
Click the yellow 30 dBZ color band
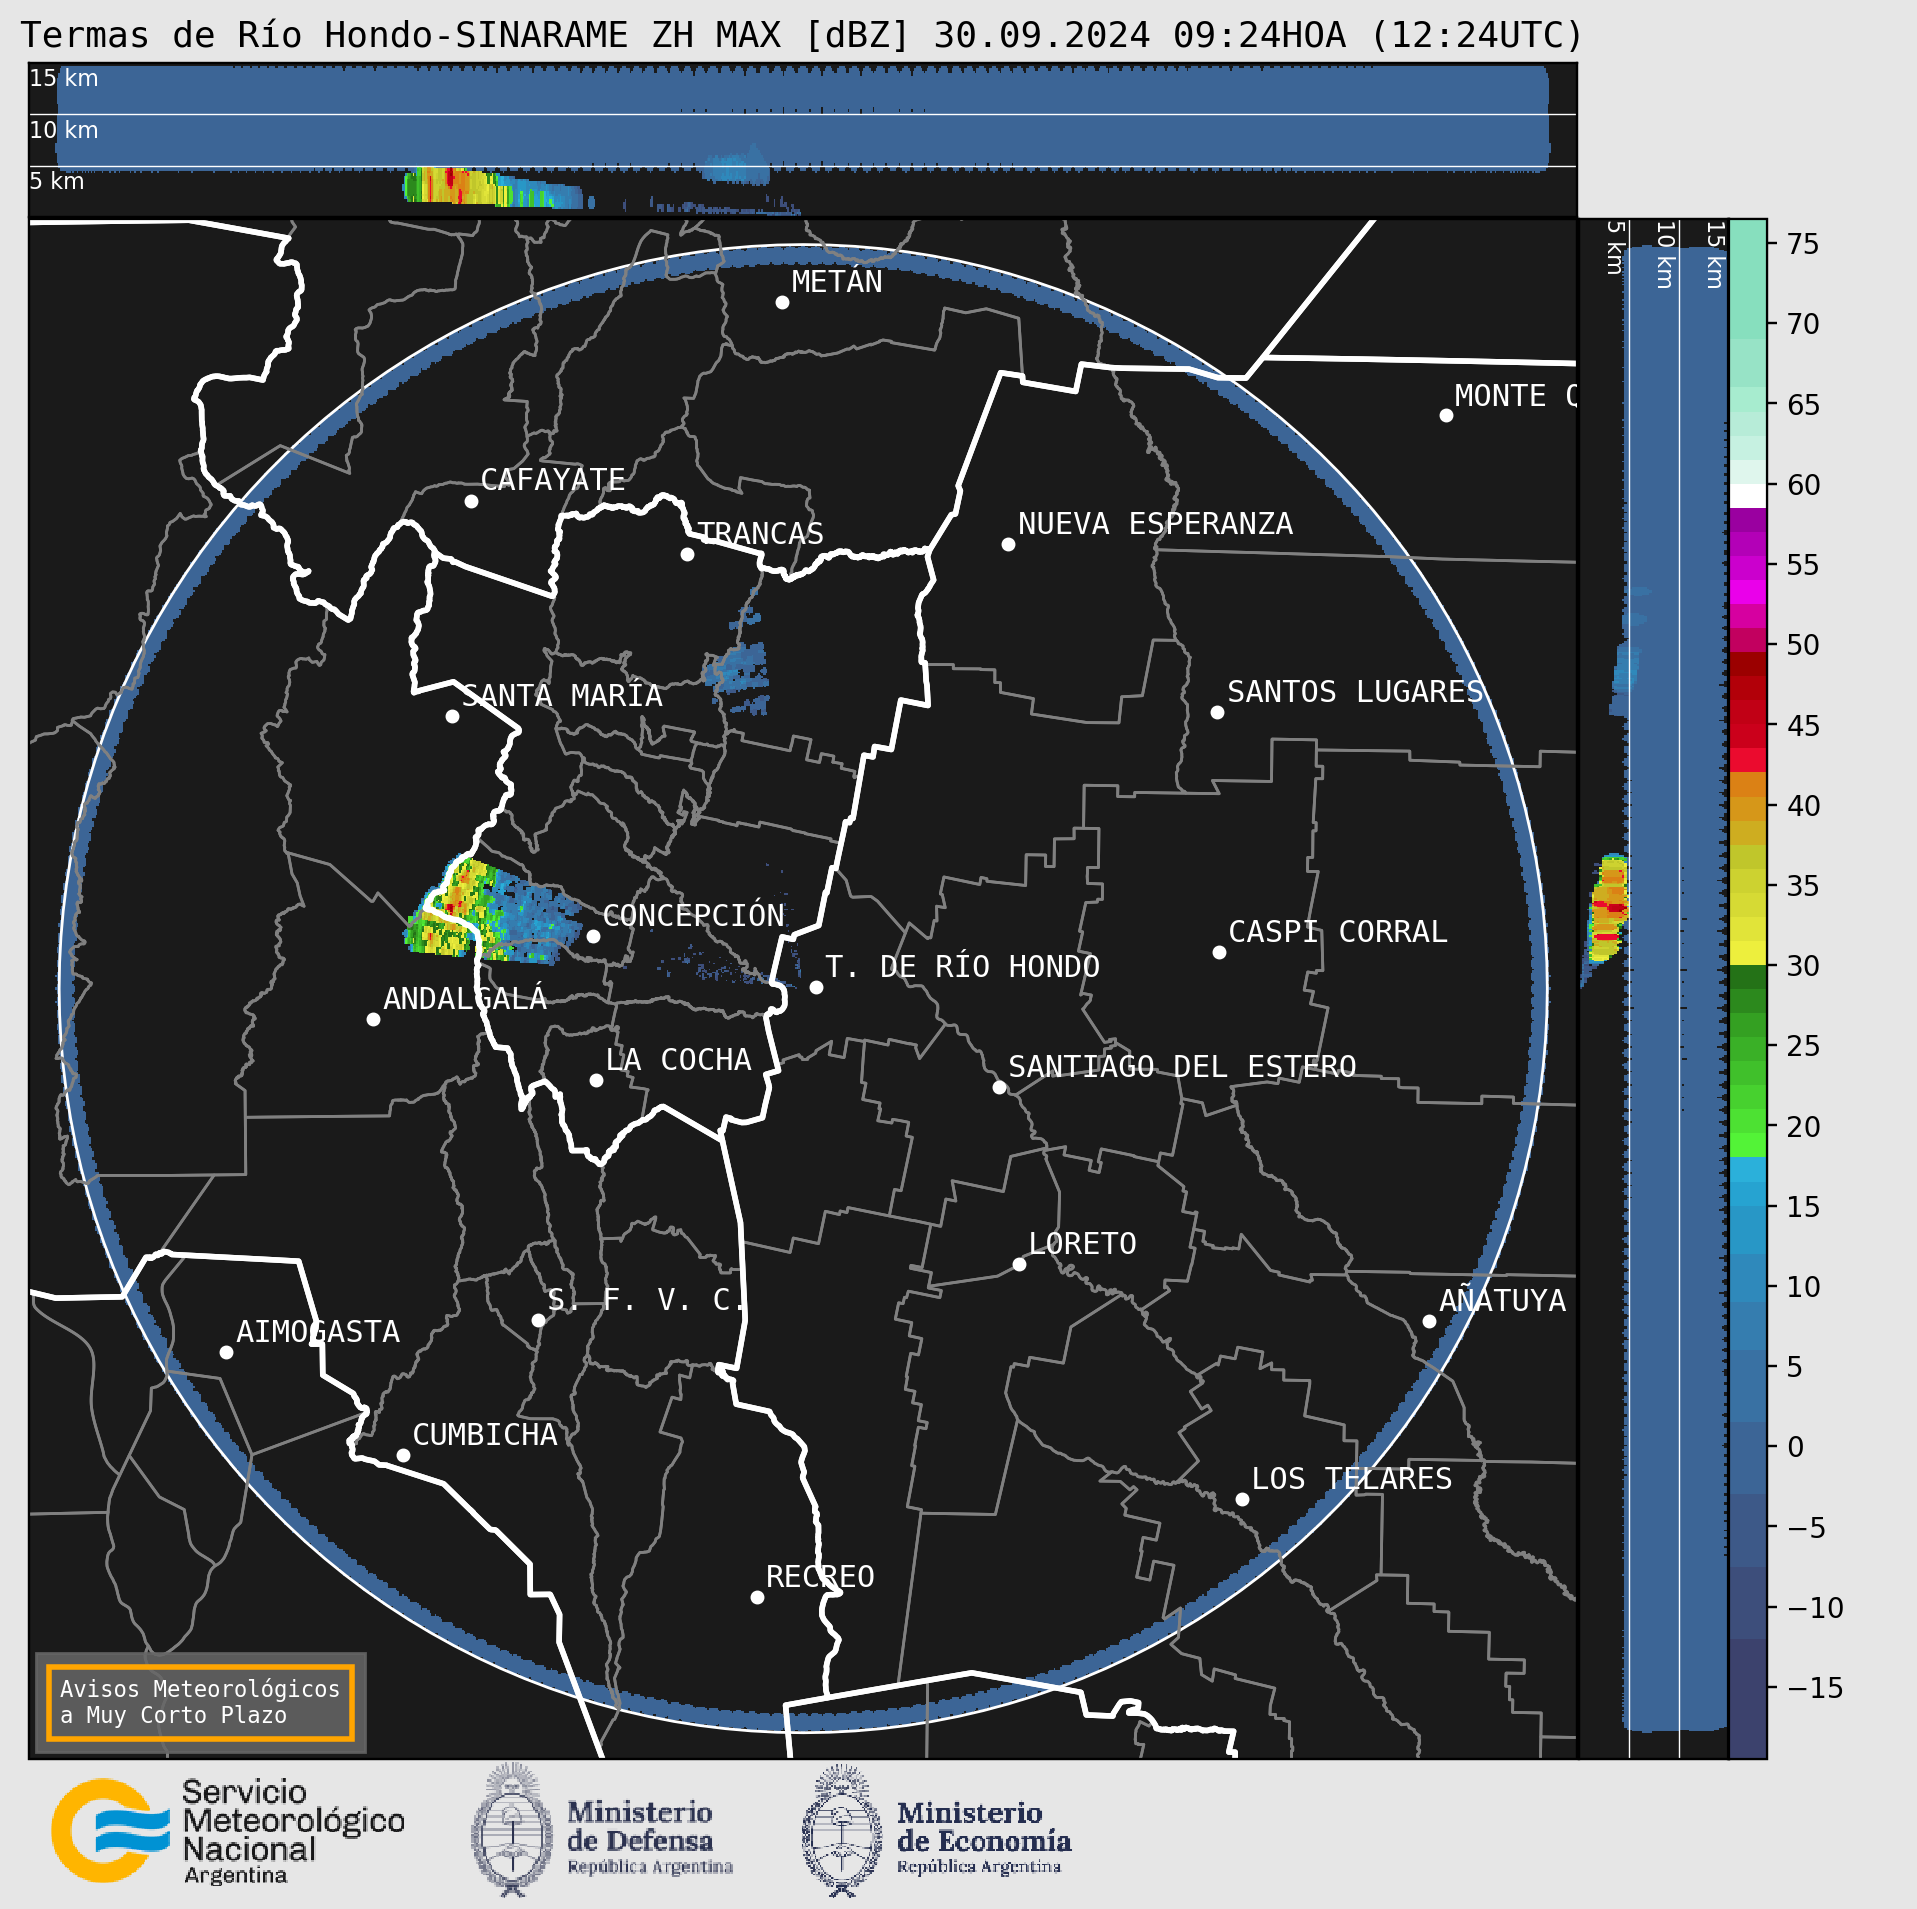[1748, 953]
